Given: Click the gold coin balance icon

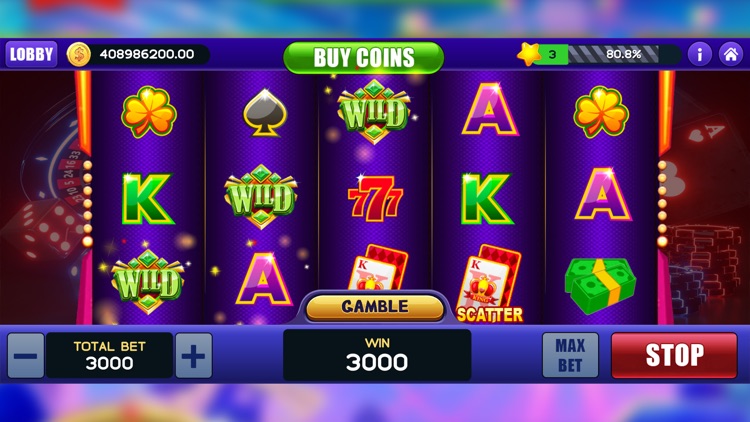Looking at the screenshot, I should pyautogui.click(x=79, y=54).
